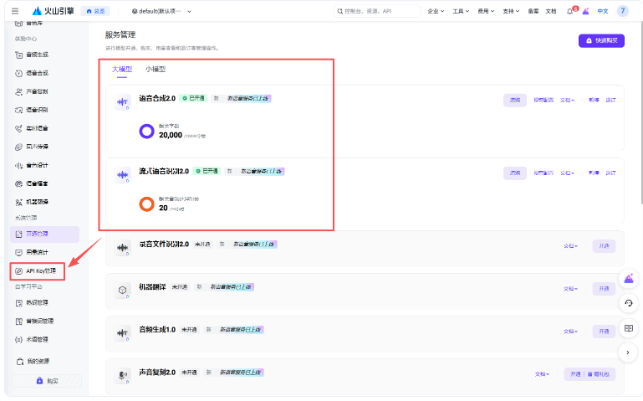The height and width of the screenshot is (401, 643).
Task: Click the 已开通 status badge on 语音合成2.0
Action: coord(193,98)
